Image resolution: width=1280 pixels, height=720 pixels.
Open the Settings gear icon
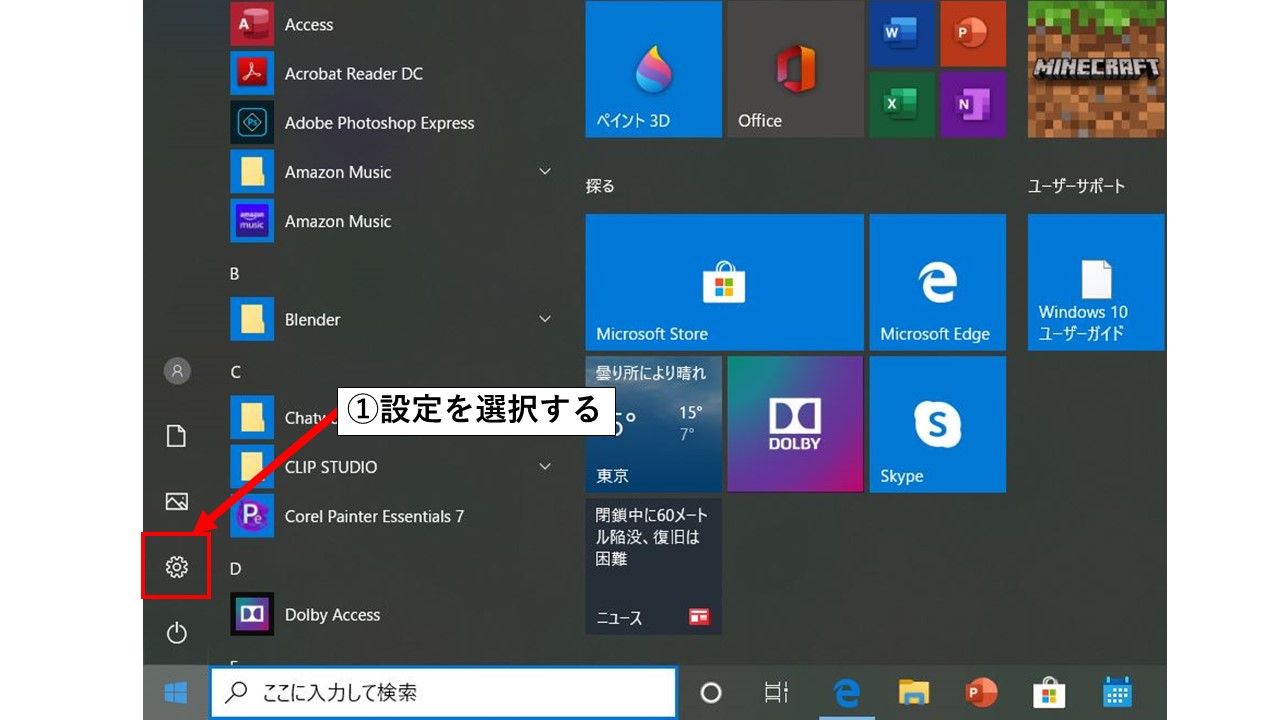[x=176, y=567]
